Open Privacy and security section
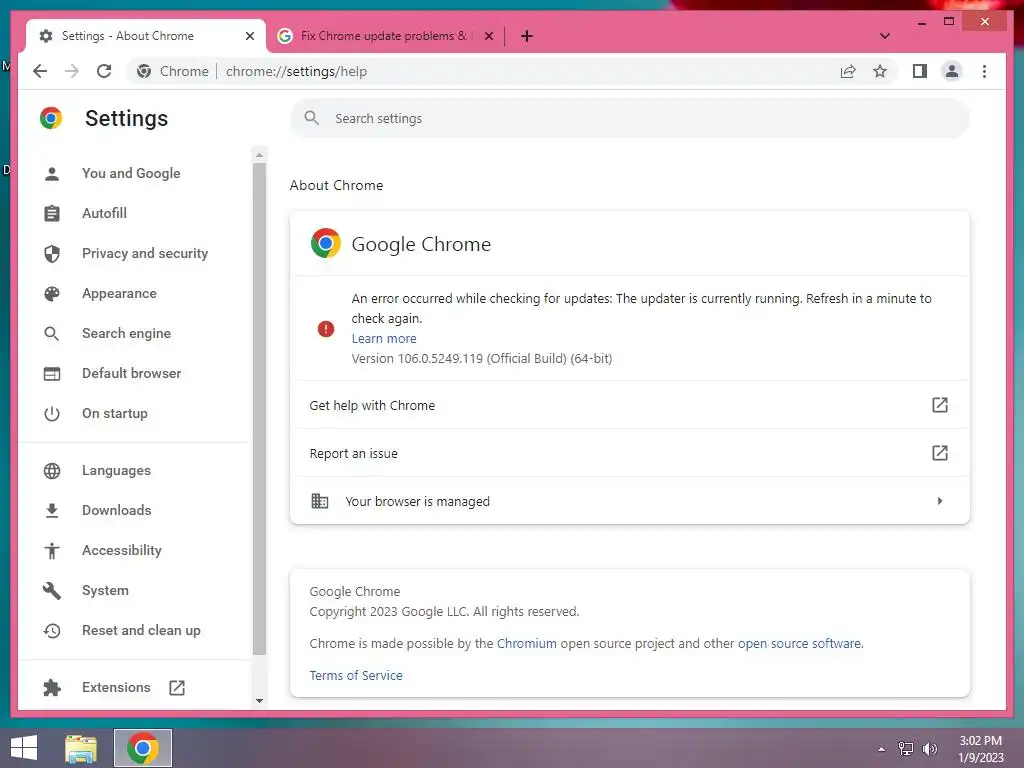This screenshot has width=1024, height=768. tap(145, 253)
